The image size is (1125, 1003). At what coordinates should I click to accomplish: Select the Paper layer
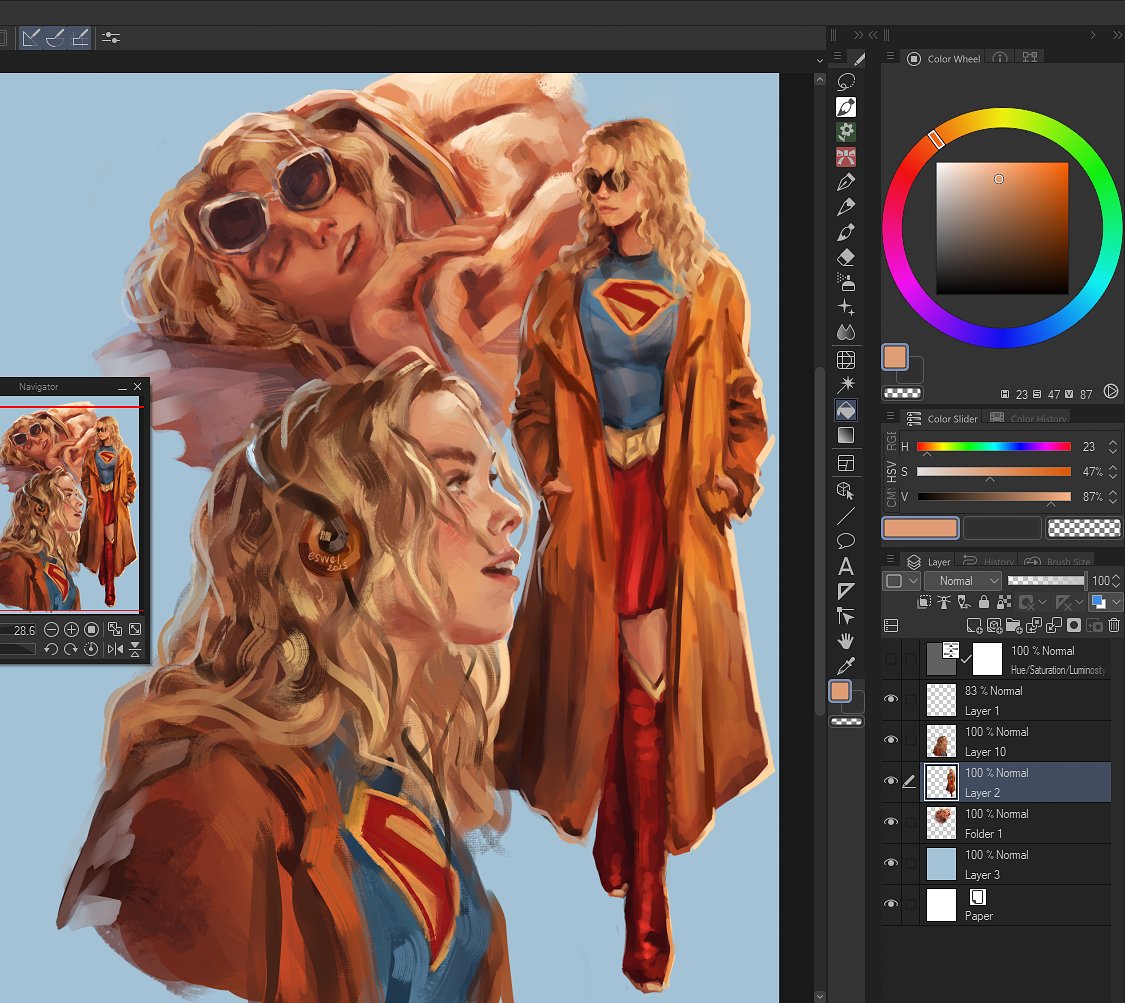click(1016, 905)
